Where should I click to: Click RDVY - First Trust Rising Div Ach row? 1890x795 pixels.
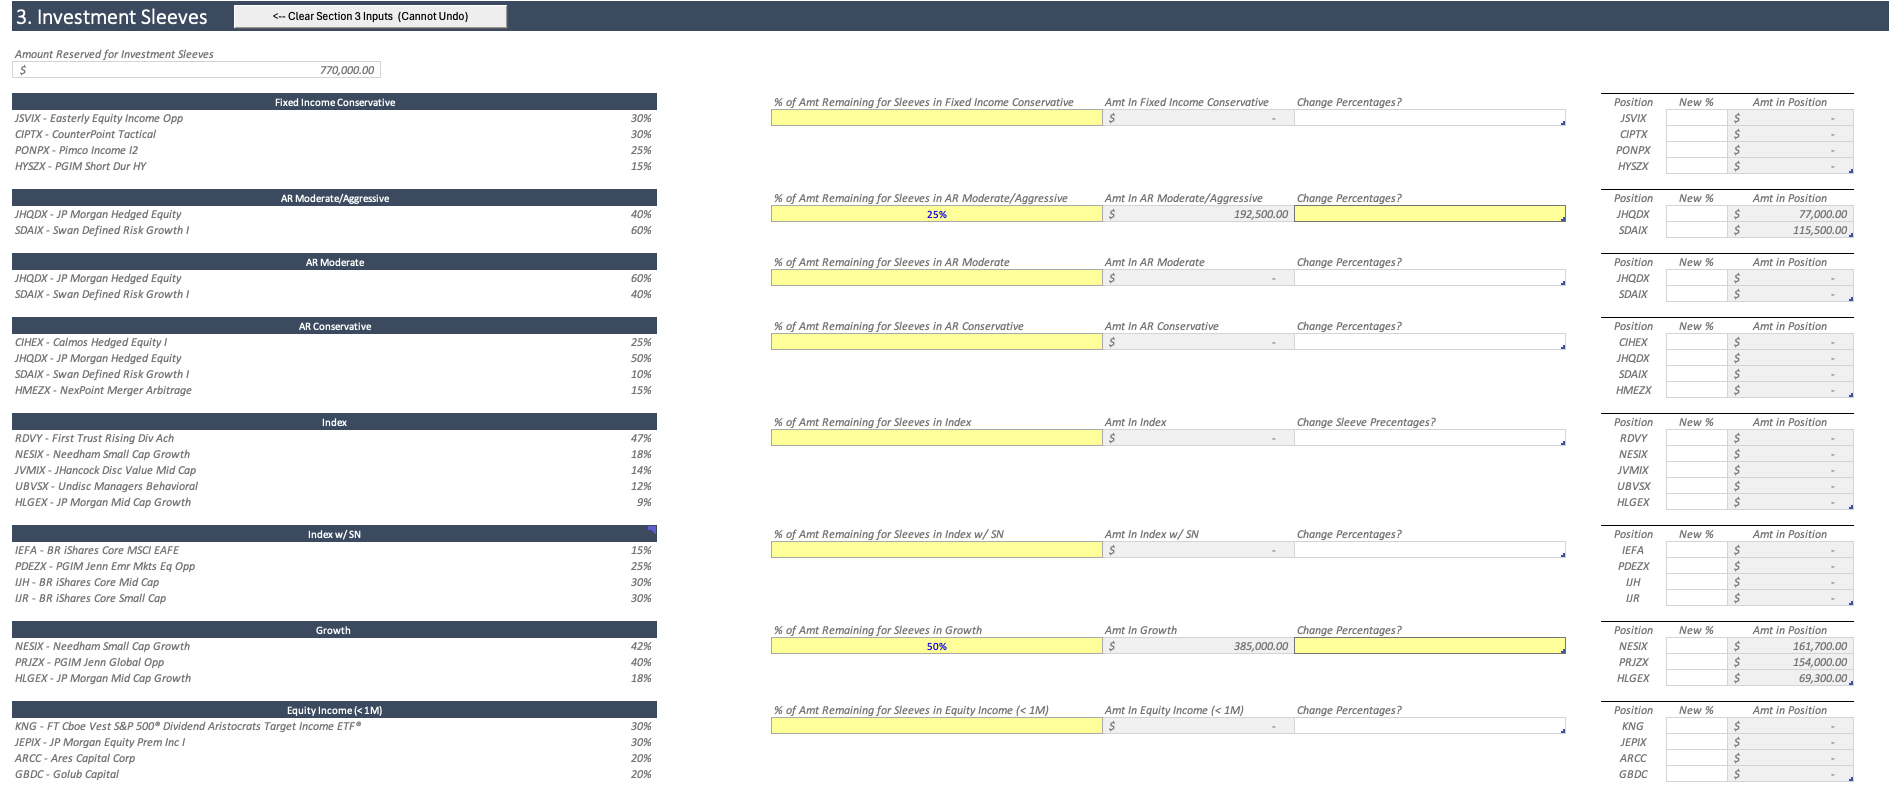pos(334,438)
